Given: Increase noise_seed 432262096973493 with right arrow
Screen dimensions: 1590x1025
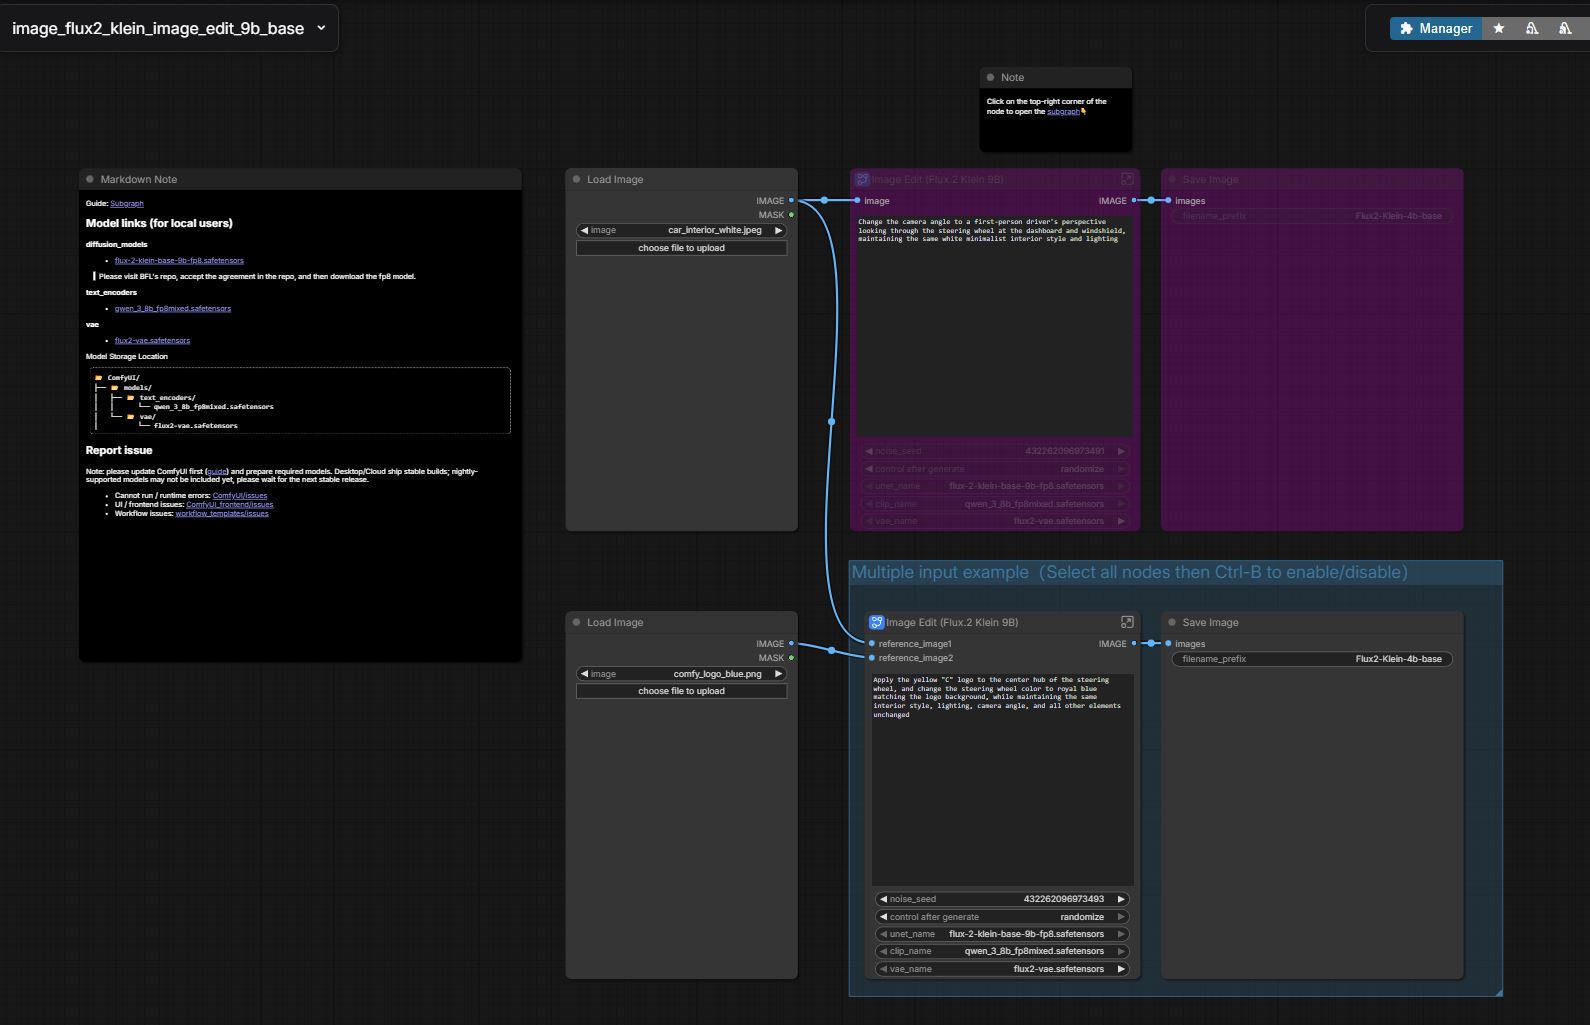Looking at the screenshot, I should [1121, 899].
